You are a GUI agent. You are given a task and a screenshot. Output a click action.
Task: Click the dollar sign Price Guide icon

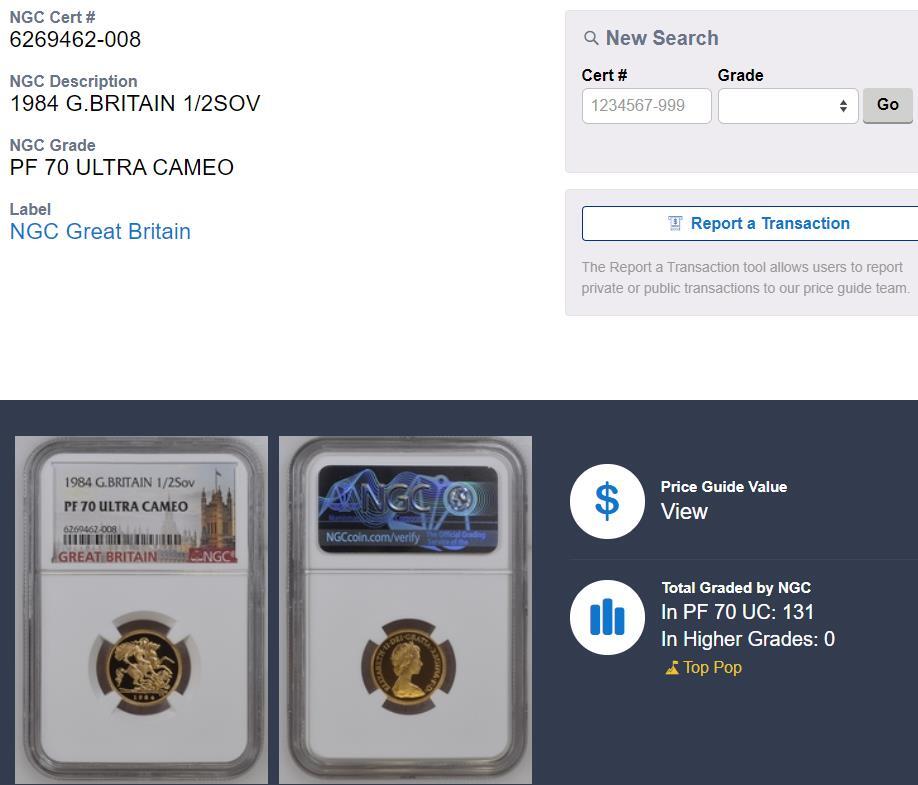[607, 501]
